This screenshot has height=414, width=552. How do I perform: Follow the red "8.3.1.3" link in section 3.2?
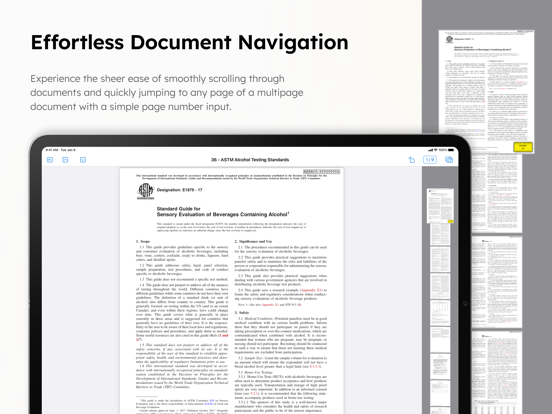click(x=315, y=366)
